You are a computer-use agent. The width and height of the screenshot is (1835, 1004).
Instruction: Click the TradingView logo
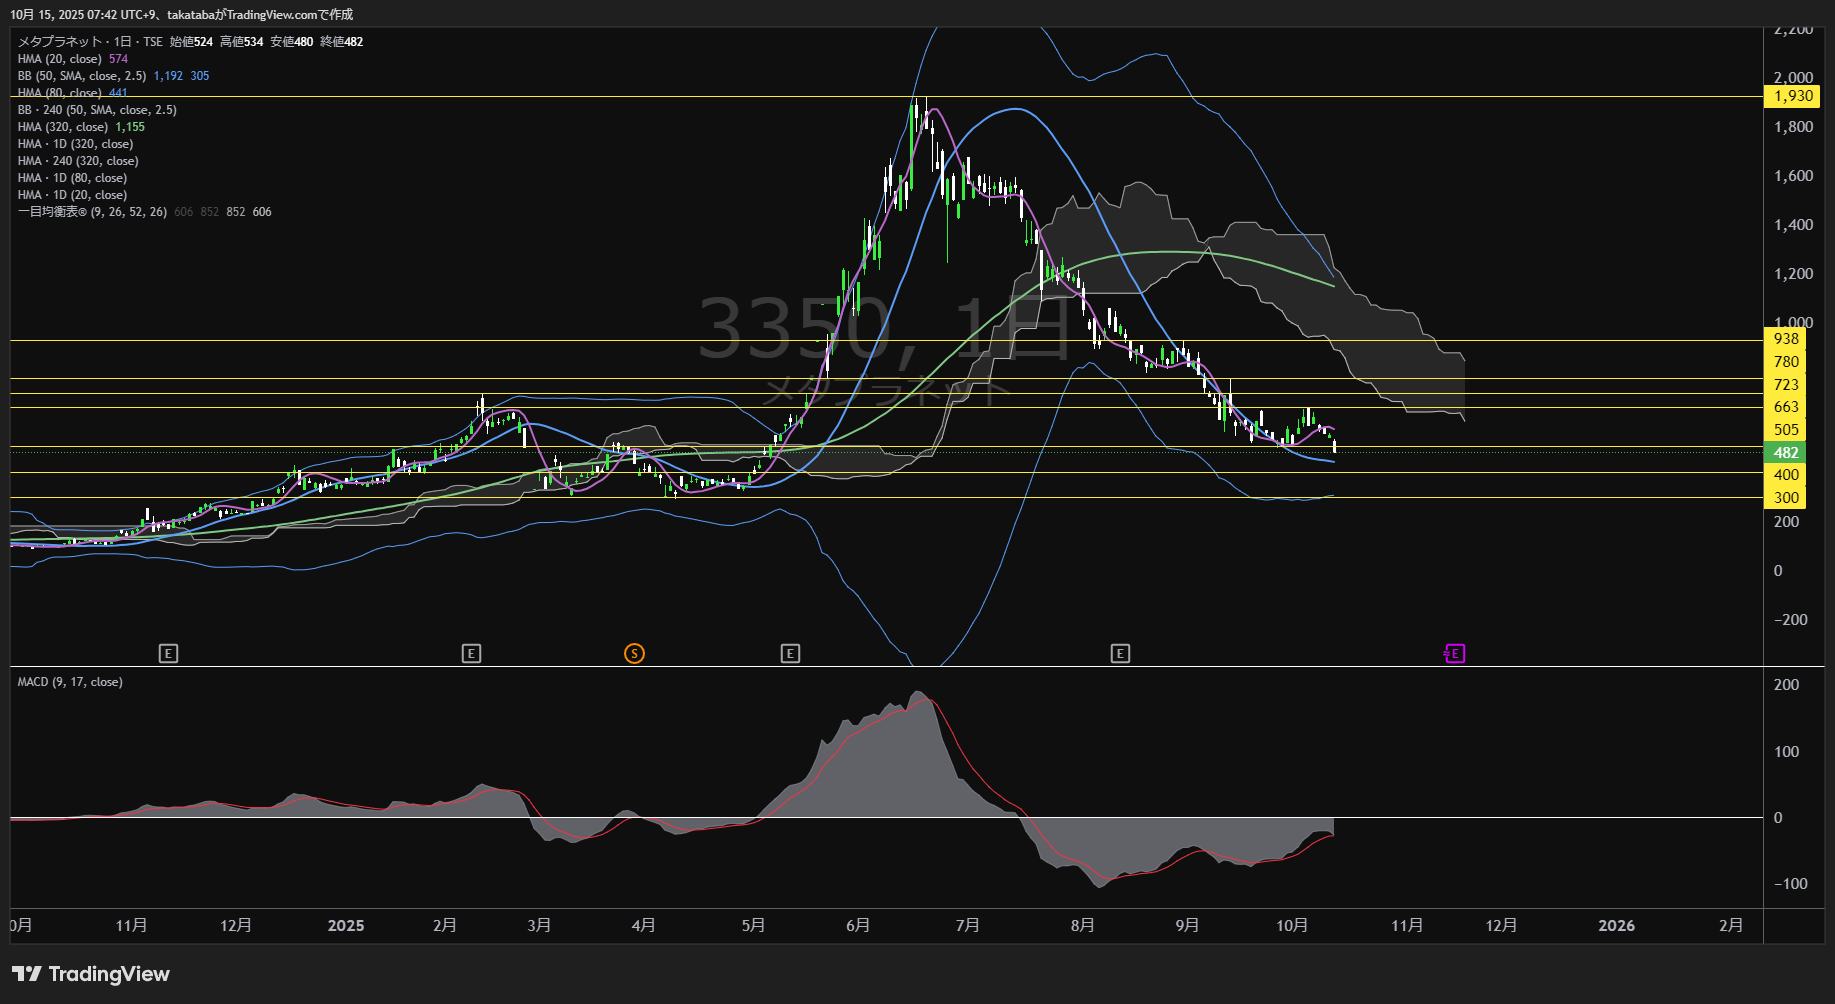point(91,974)
